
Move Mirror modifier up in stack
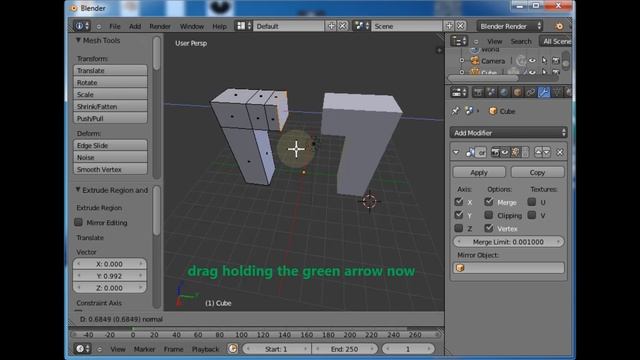[538, 152]
